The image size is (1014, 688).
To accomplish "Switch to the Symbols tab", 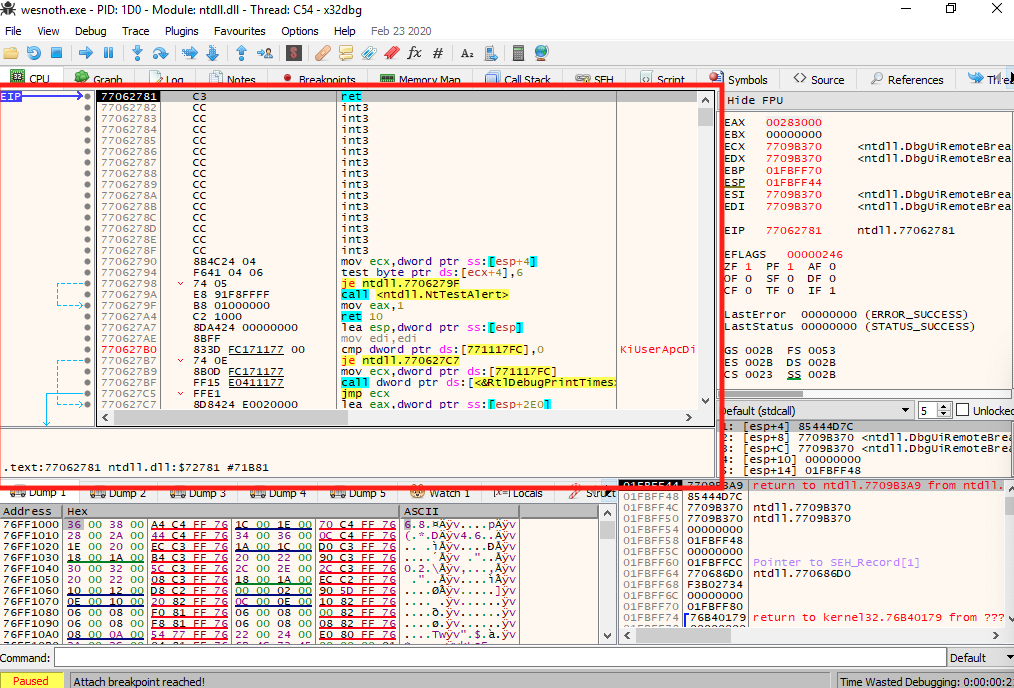I will (x=739, y=80).
